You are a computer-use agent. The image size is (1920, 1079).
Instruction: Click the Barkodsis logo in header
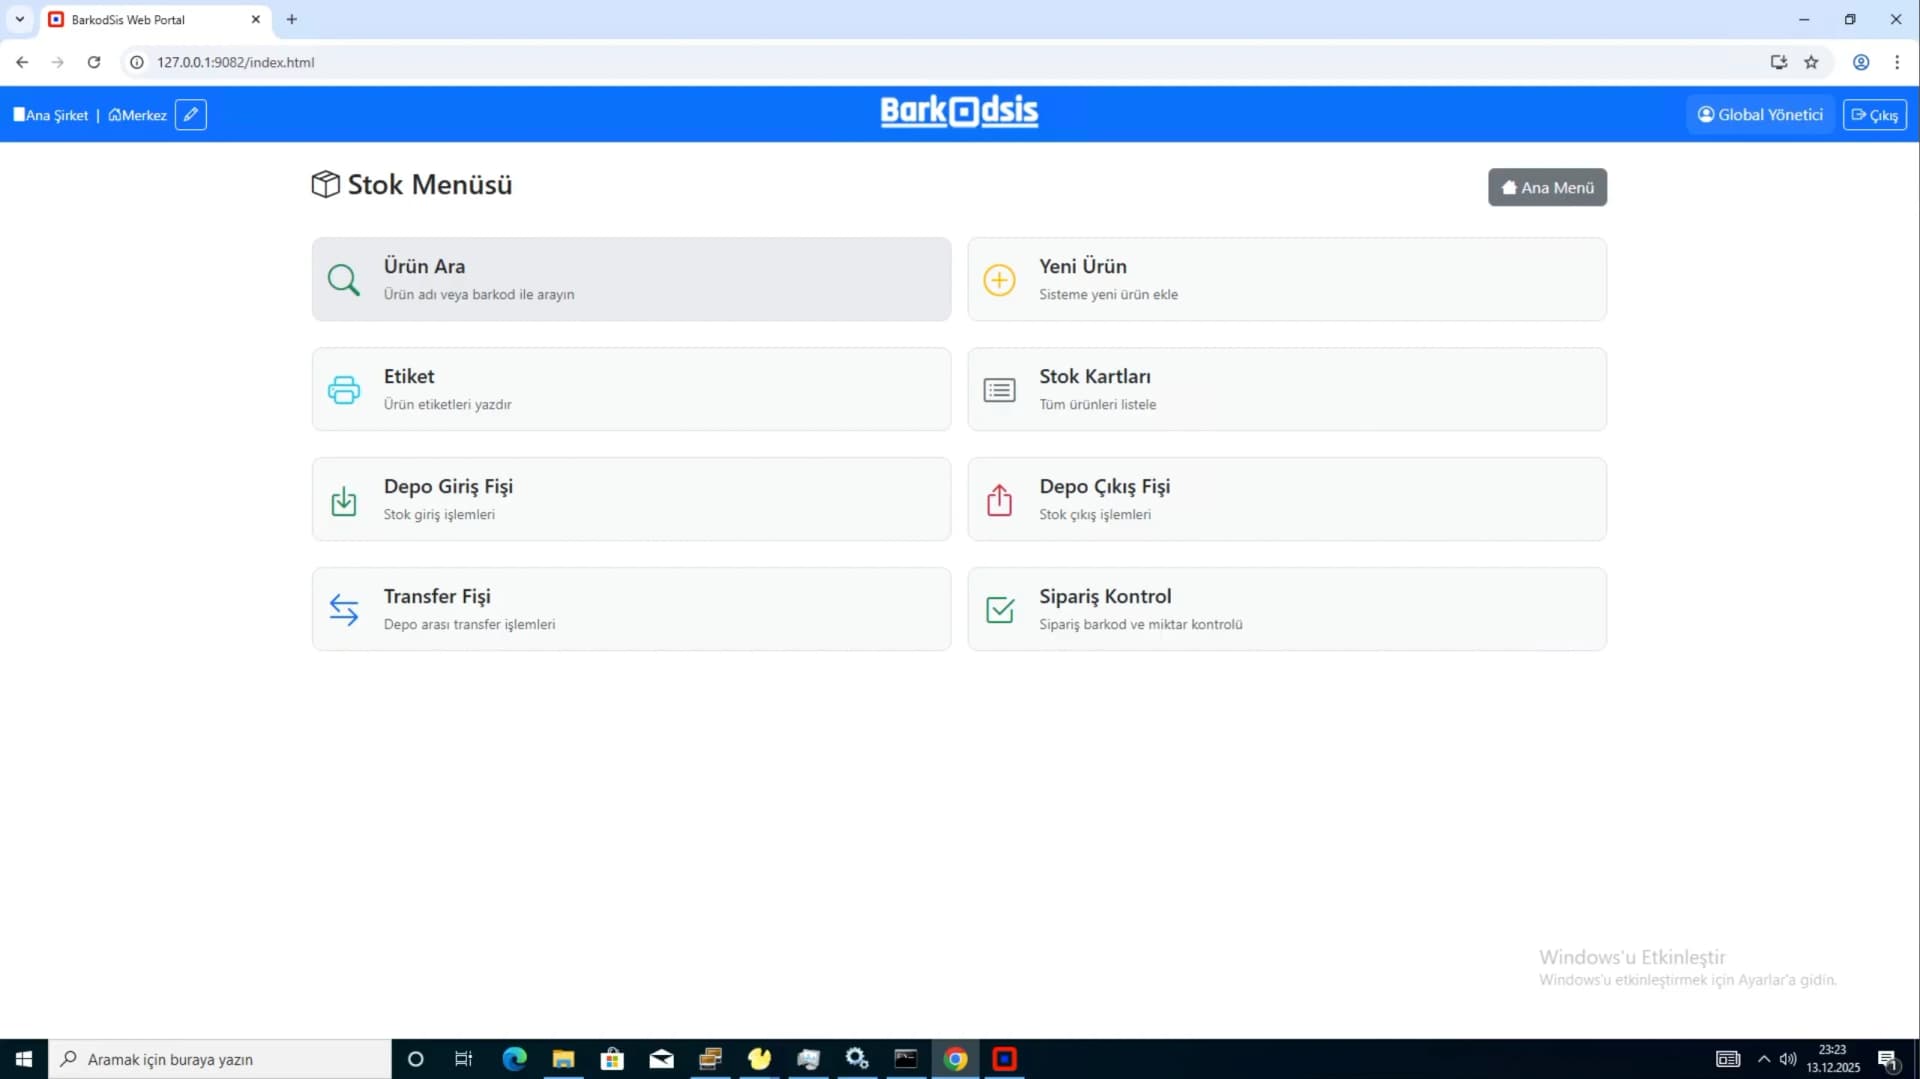[959, 112]
